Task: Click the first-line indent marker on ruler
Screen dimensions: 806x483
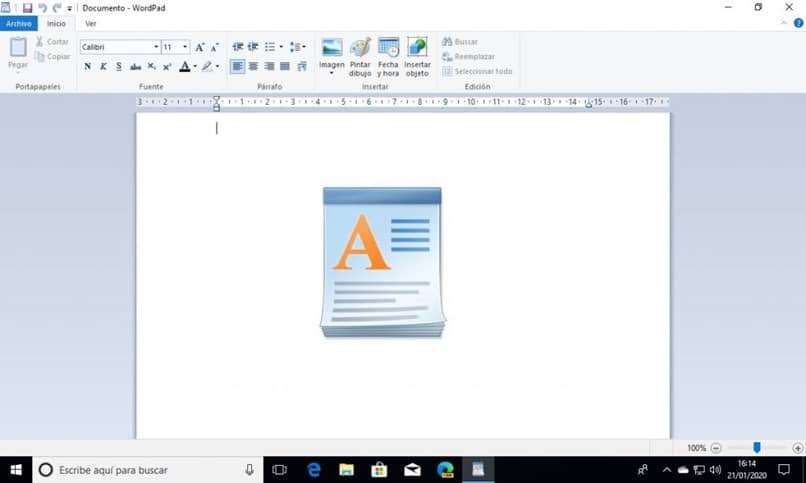Action: pos(216,99)
